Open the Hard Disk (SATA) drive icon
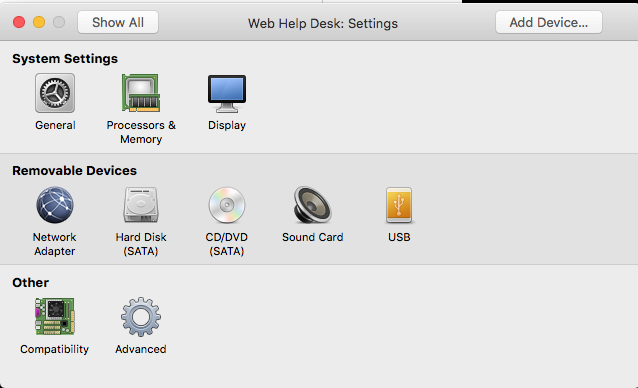Viewport: 638px width, 388px height. [x=141, y=205]
